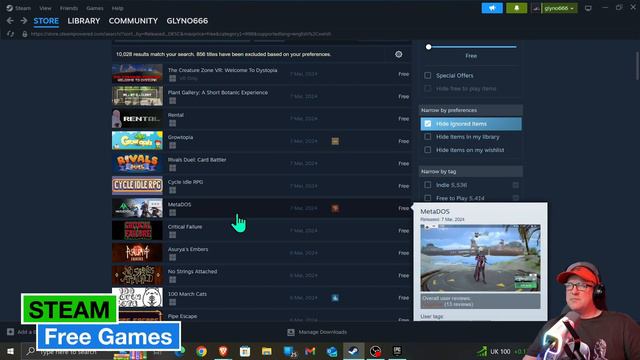640x360 pixels.
Task: Tick the Free to Play tag checkbox
Action: (x=427, y=198)
